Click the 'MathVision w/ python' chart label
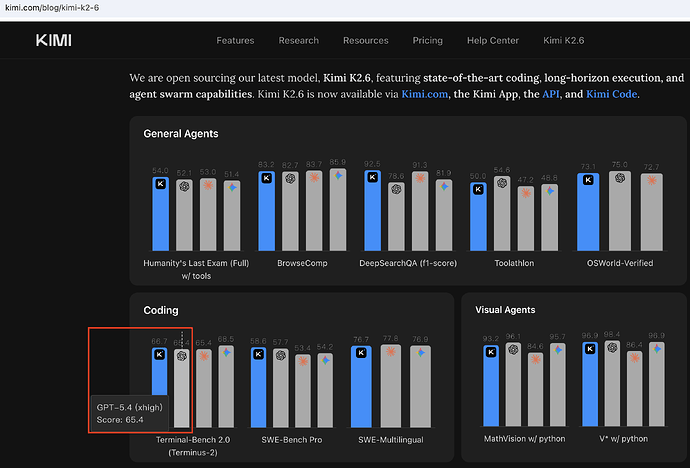The width and height of the screenshot is (690, 468). click(x=525, y=439)
